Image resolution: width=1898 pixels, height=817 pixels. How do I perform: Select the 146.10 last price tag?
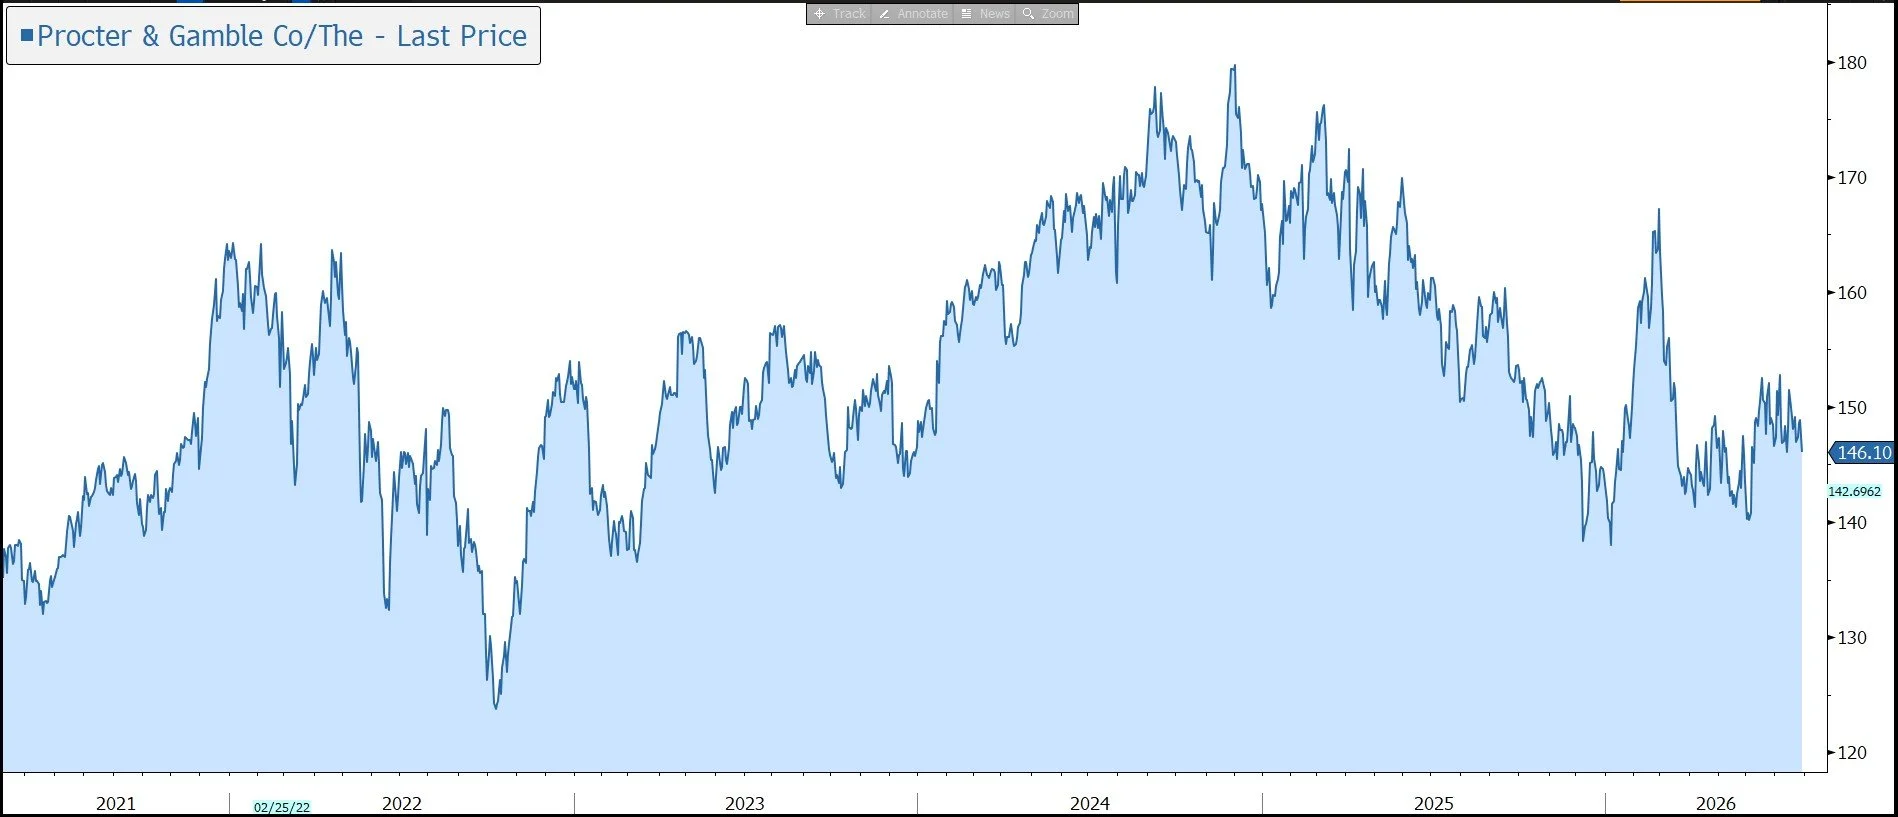pos(1862,453)
